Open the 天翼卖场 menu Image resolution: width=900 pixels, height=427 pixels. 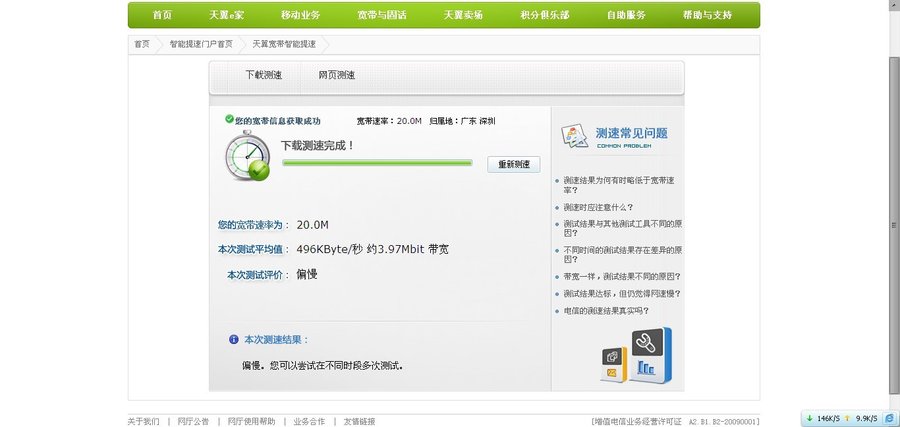coord(463,15)
